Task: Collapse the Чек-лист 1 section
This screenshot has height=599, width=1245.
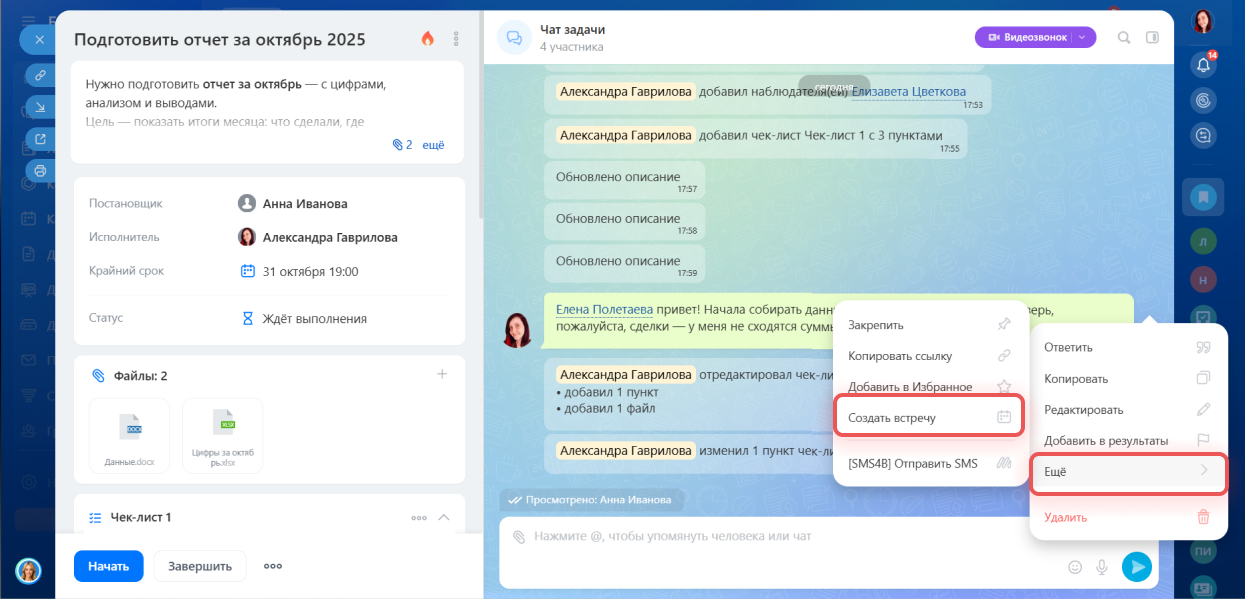Action: tap(444, 517)
